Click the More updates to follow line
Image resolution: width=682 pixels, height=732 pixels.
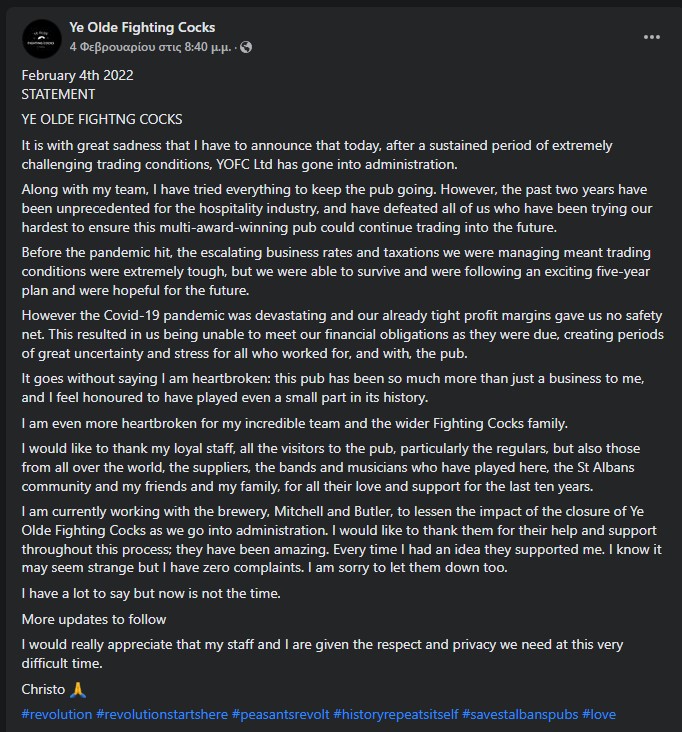click(x=94, y=619)
